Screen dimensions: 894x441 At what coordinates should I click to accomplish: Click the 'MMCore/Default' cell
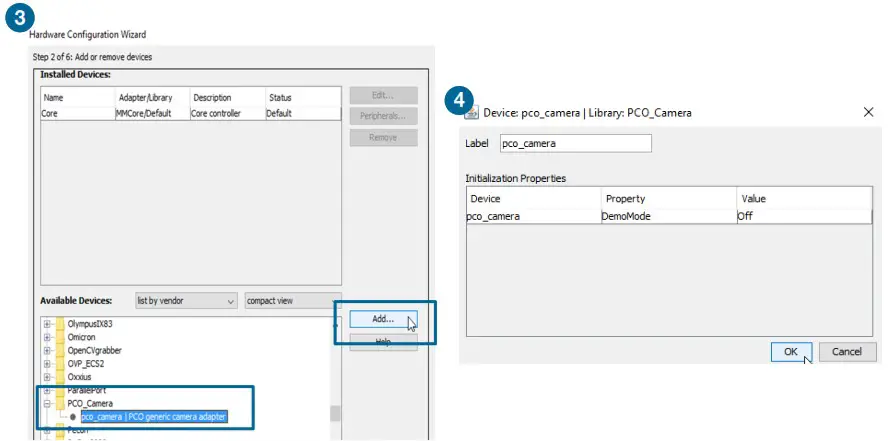click(x=152, y=113)
